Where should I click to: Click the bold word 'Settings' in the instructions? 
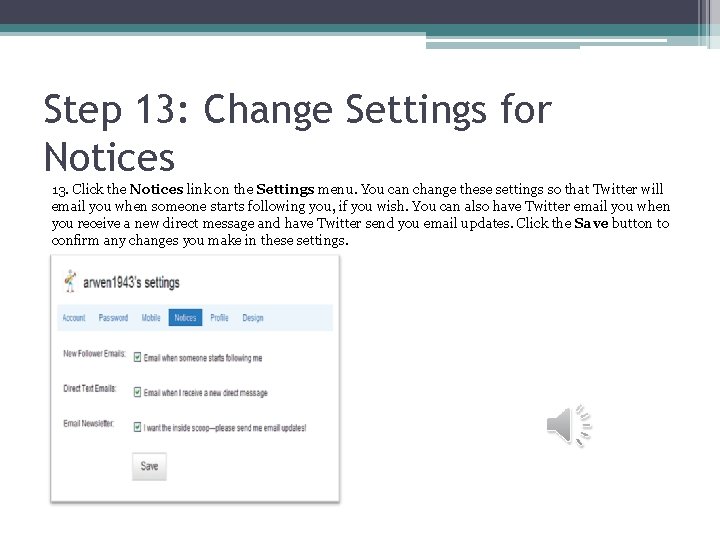click(285, 189)
